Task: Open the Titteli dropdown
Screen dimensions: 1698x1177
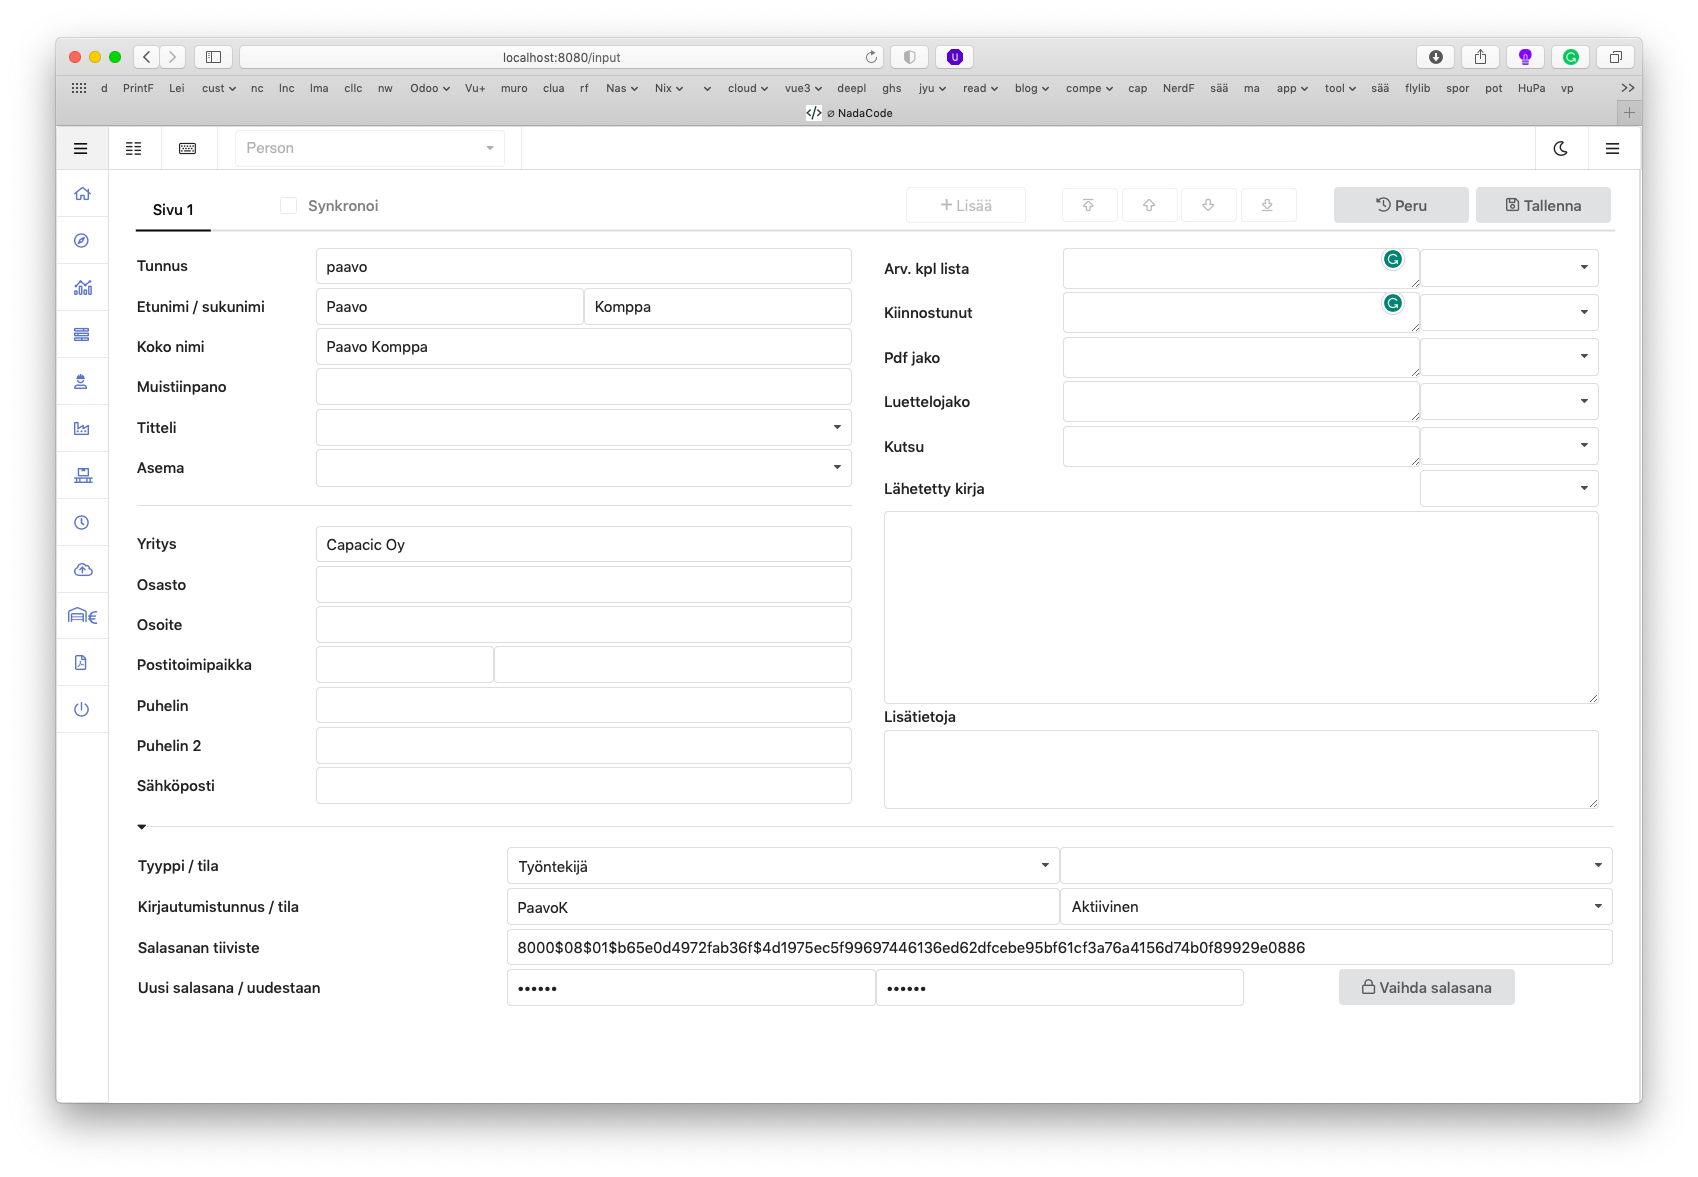Action: (583, 428)
